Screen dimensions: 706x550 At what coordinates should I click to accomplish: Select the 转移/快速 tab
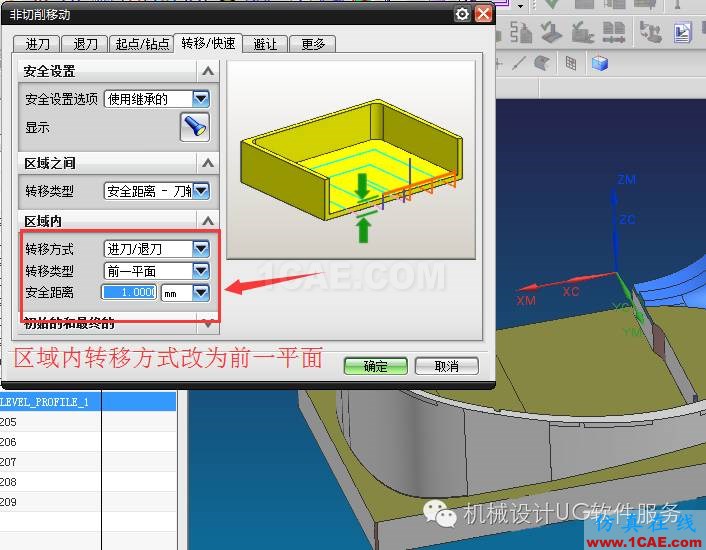[208, 43]
